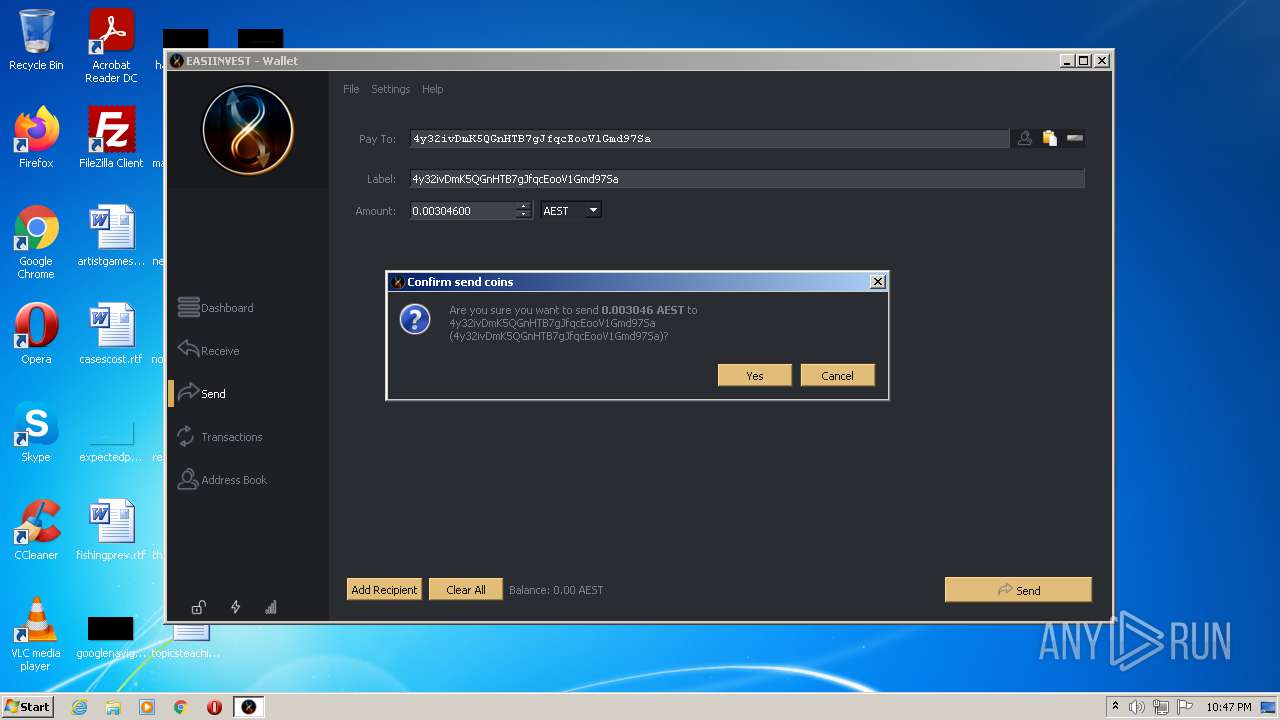
Task: Open CCleaner desktop shortcut
Action: [36, 529]
